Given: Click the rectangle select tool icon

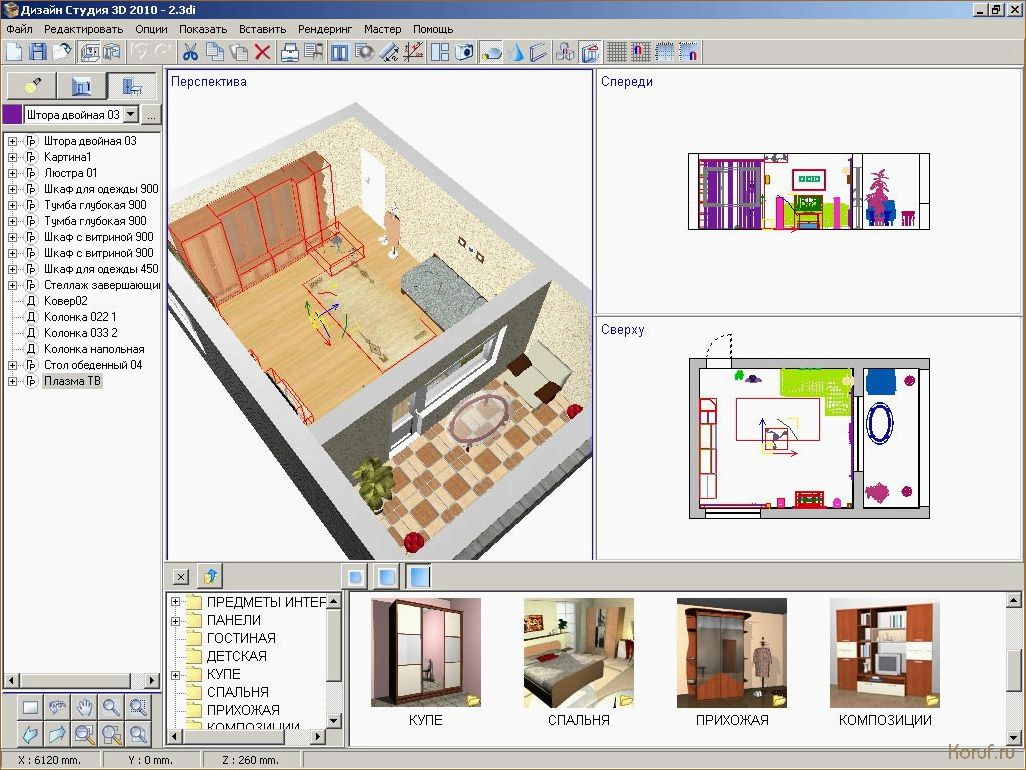Looking at the screenshot, I should (31, 707).
